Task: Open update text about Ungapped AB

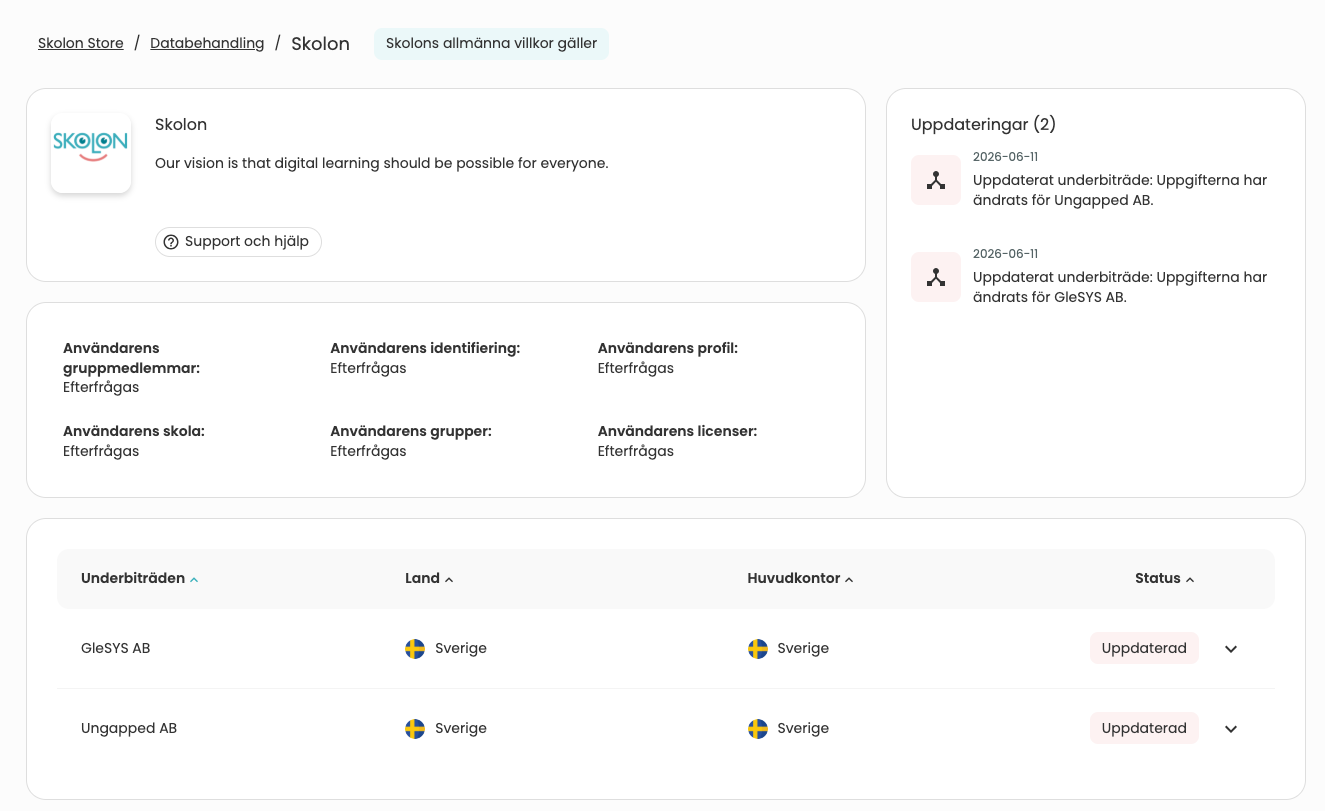Action: pyautogui.click(x=1120, y=190)
